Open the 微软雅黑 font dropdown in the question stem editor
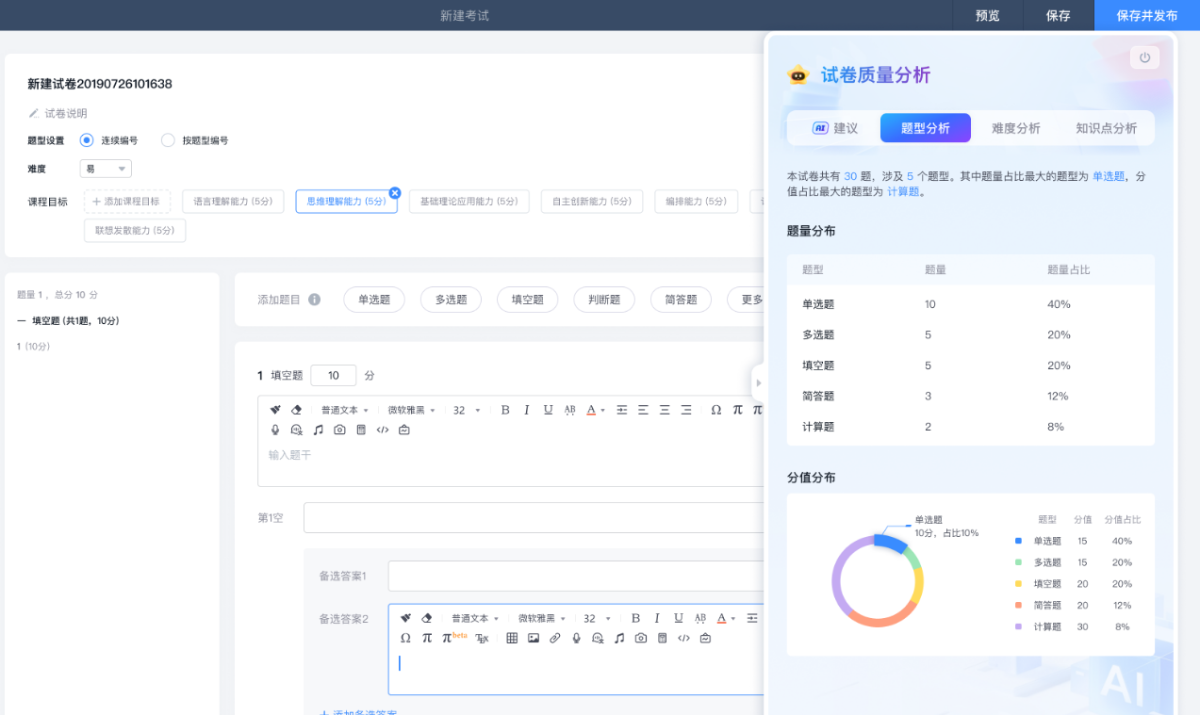The width and height of the screenshot is (1200, 715). click(x=411, y=410)
